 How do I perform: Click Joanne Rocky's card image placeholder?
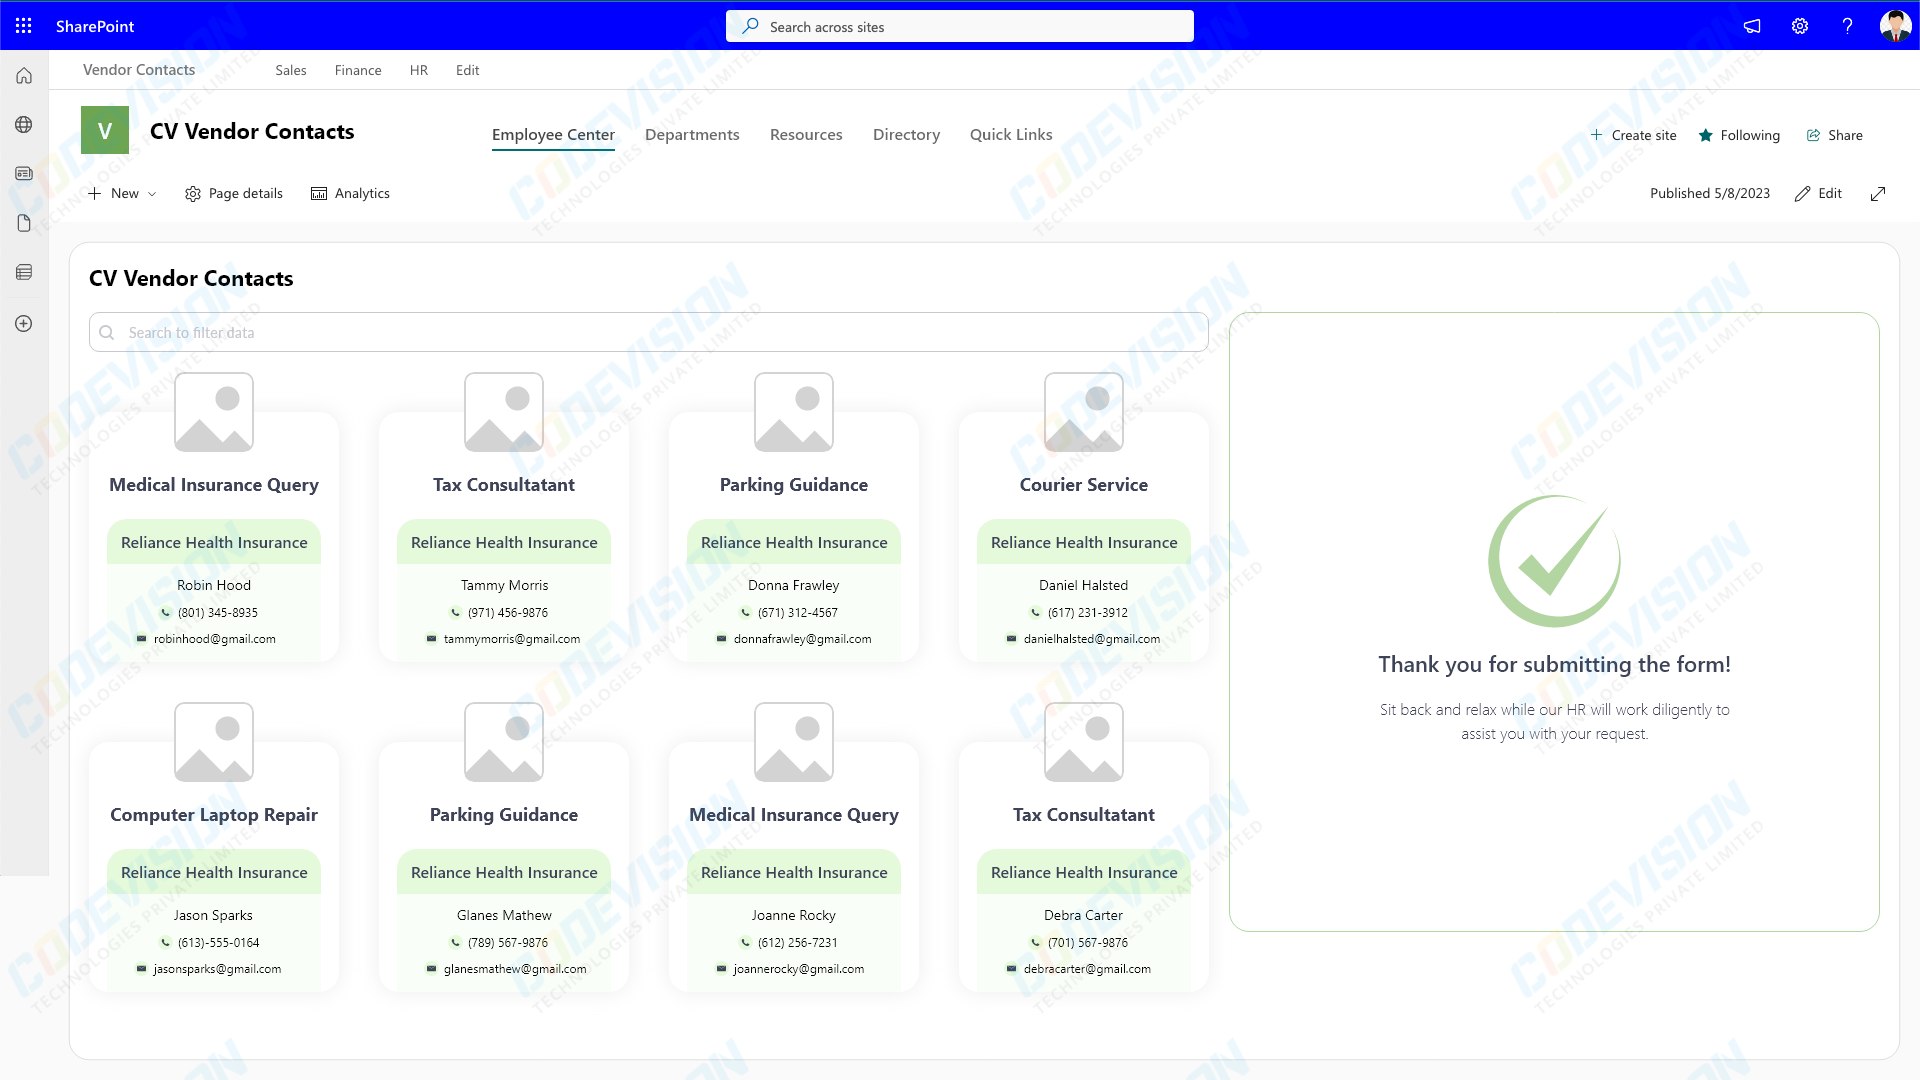[x=794, y=742]
